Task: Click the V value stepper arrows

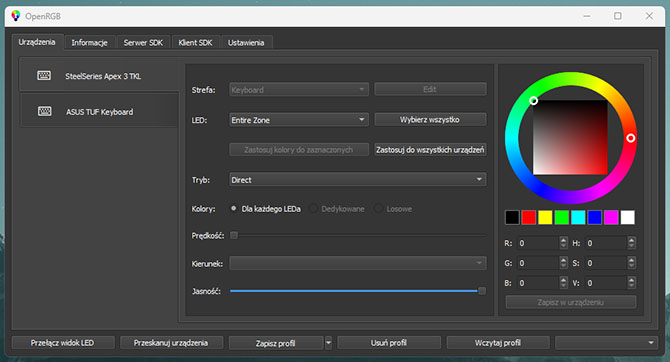Action: (632, 283)
